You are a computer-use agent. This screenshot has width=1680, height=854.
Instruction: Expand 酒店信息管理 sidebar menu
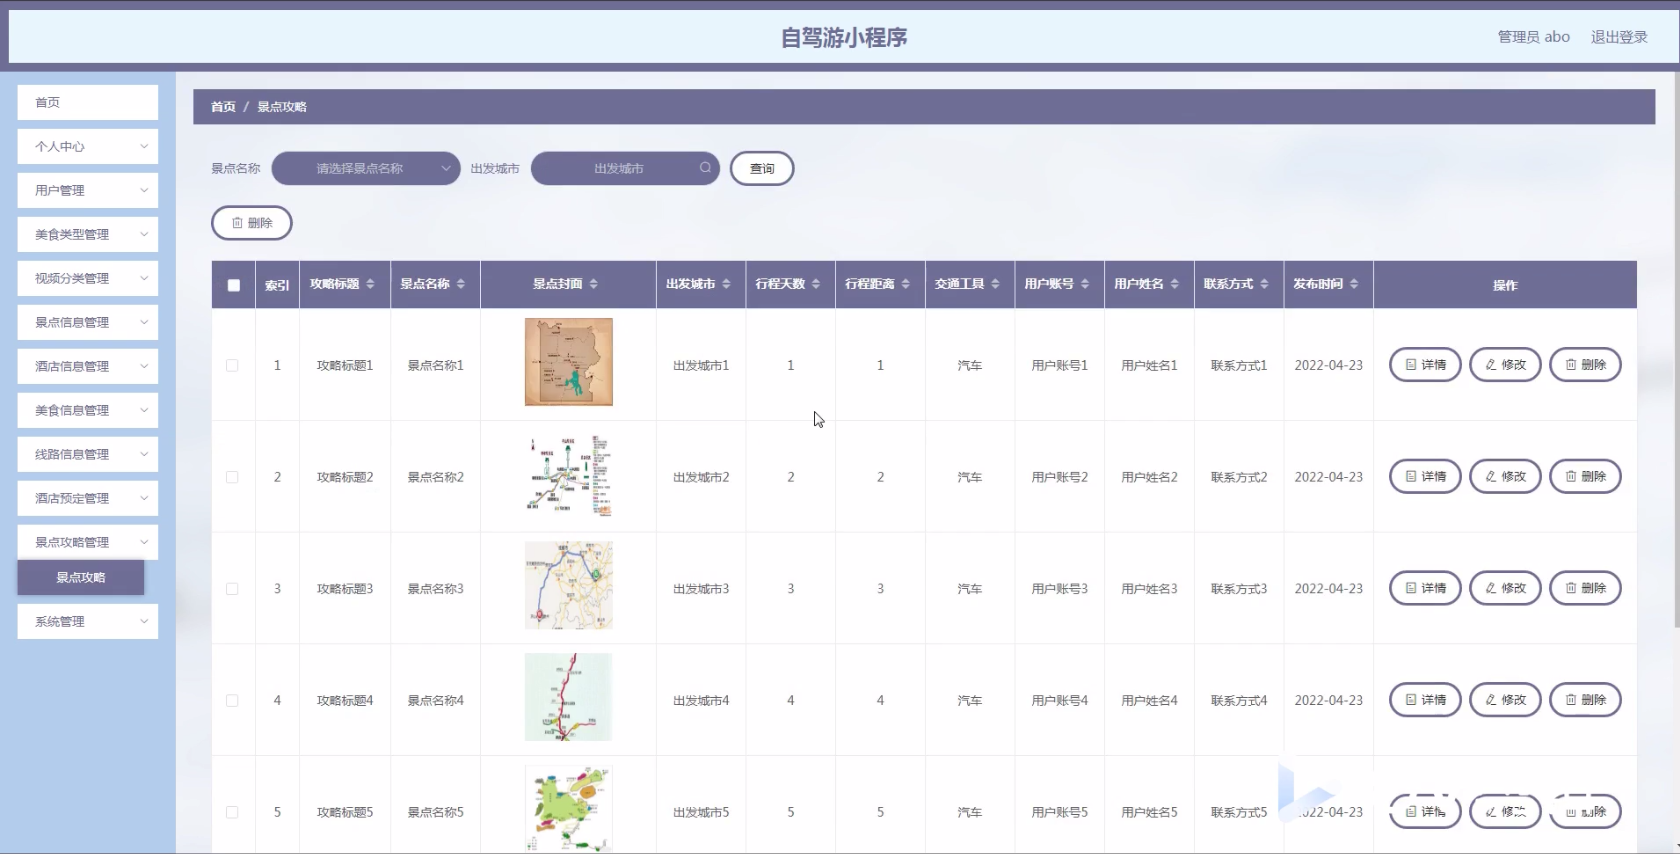[88, 366]
